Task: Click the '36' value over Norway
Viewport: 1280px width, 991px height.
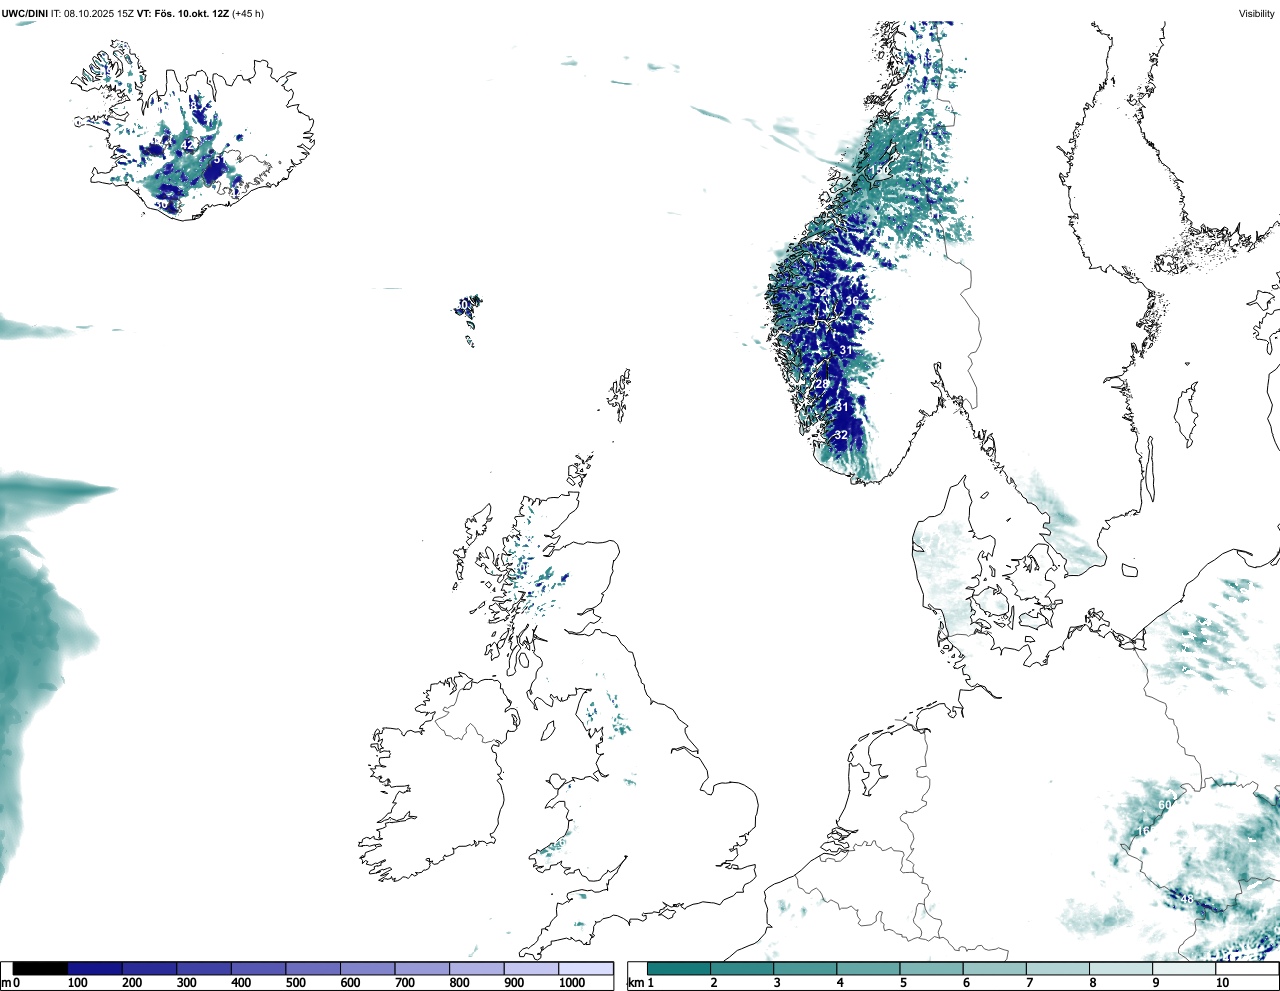Action: coord(852,301)
